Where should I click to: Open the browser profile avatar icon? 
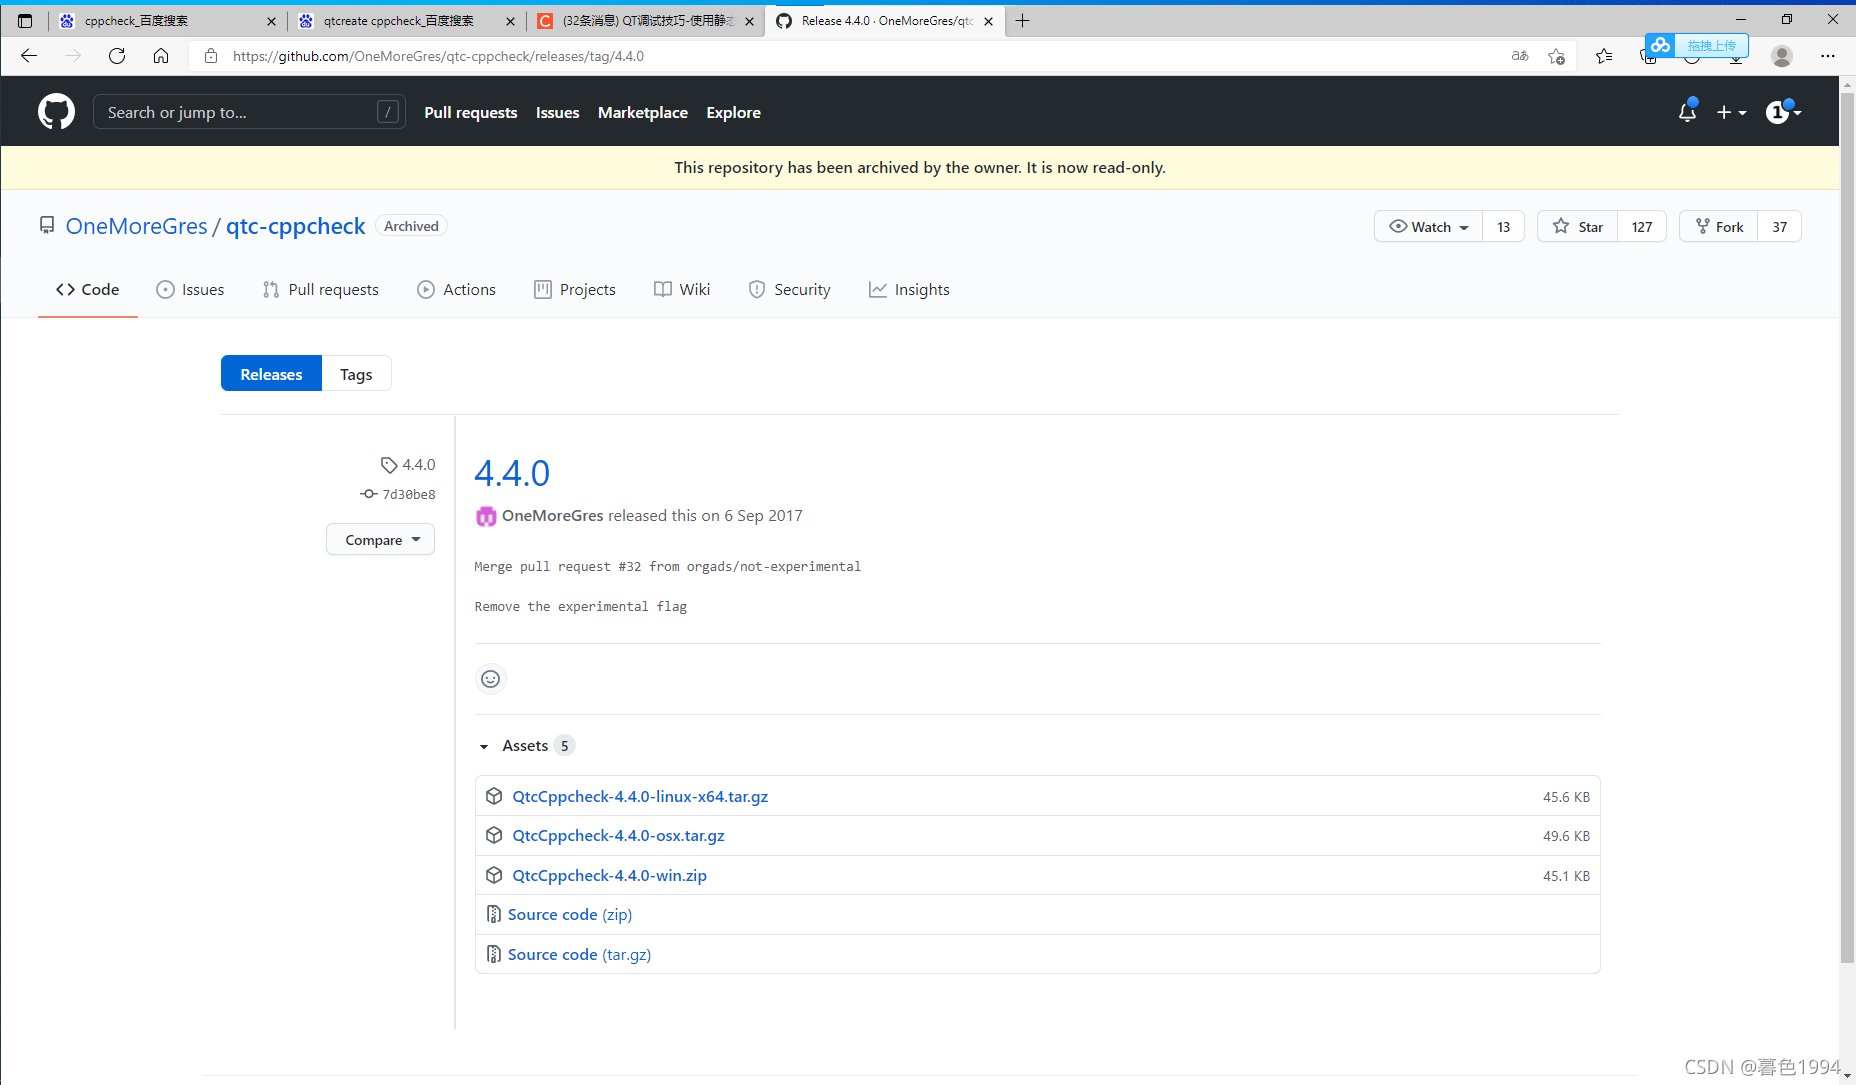pos(1782,56)
